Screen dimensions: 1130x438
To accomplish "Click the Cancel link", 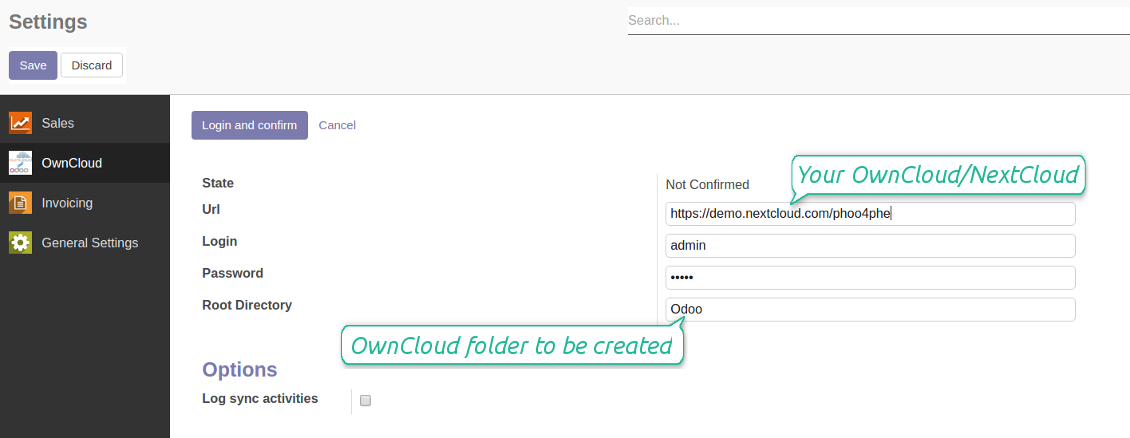I will [337, 125].
